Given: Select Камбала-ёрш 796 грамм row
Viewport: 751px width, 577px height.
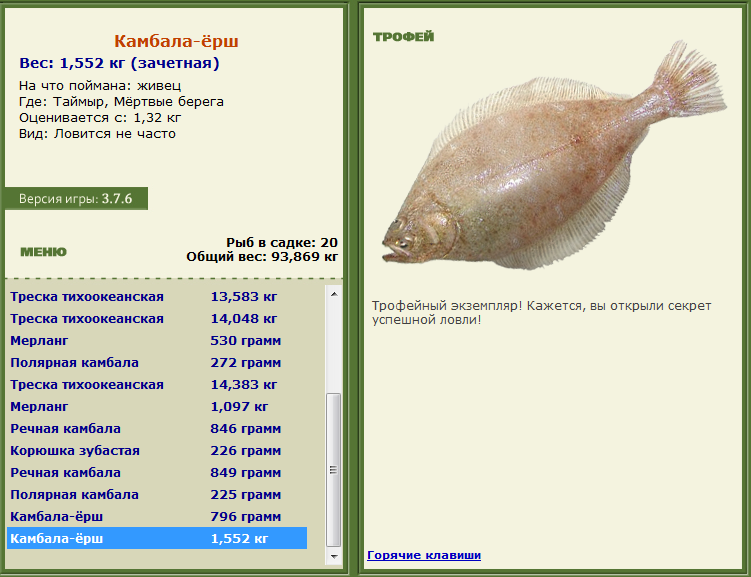Looking at the screenshot, I should pos(157,517).
